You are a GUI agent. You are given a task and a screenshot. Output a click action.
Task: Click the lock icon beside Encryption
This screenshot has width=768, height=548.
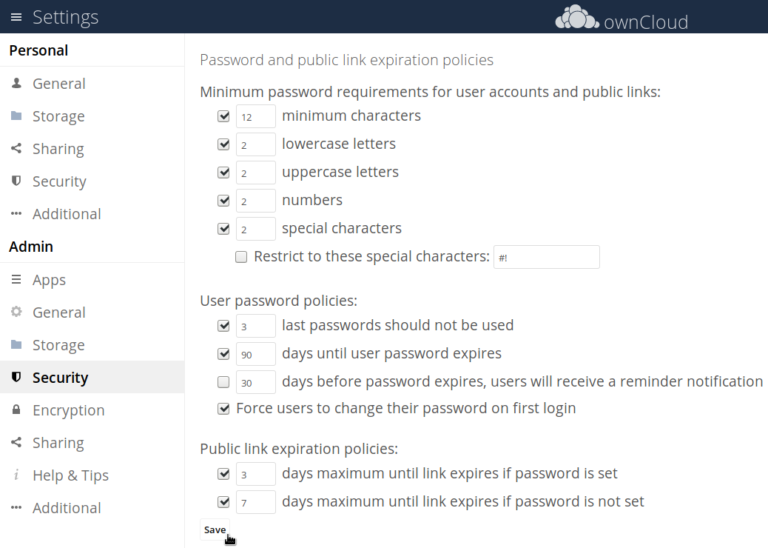tap(16, 409)
